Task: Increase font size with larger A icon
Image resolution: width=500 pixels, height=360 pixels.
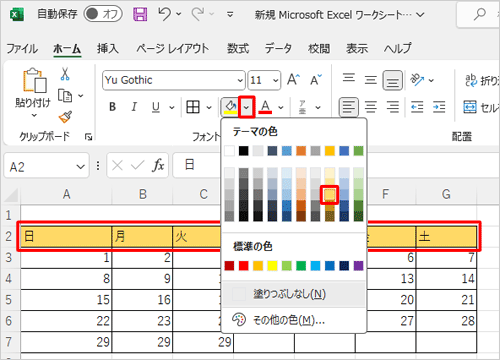Action: click(x=293, y=80)
